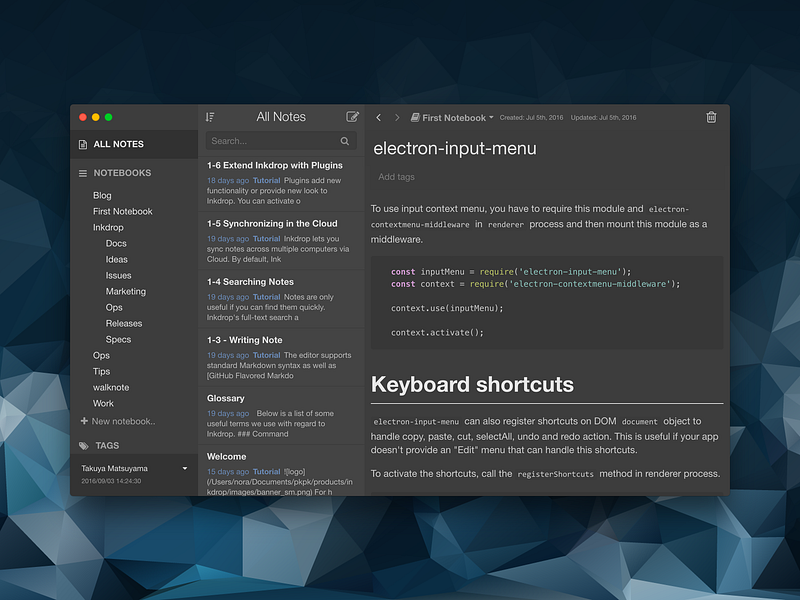Click the electron-input-menu note title
This screenshot has width=800, height=600.
click(455, 148)
